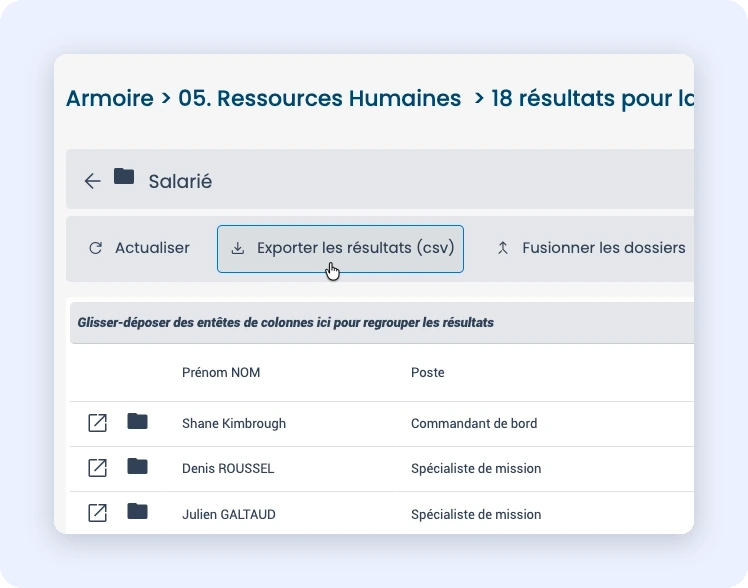Select the name Shane Kimbrough
Image resolution: width=748 pixels, height=588 pixels.
[234, 423]
